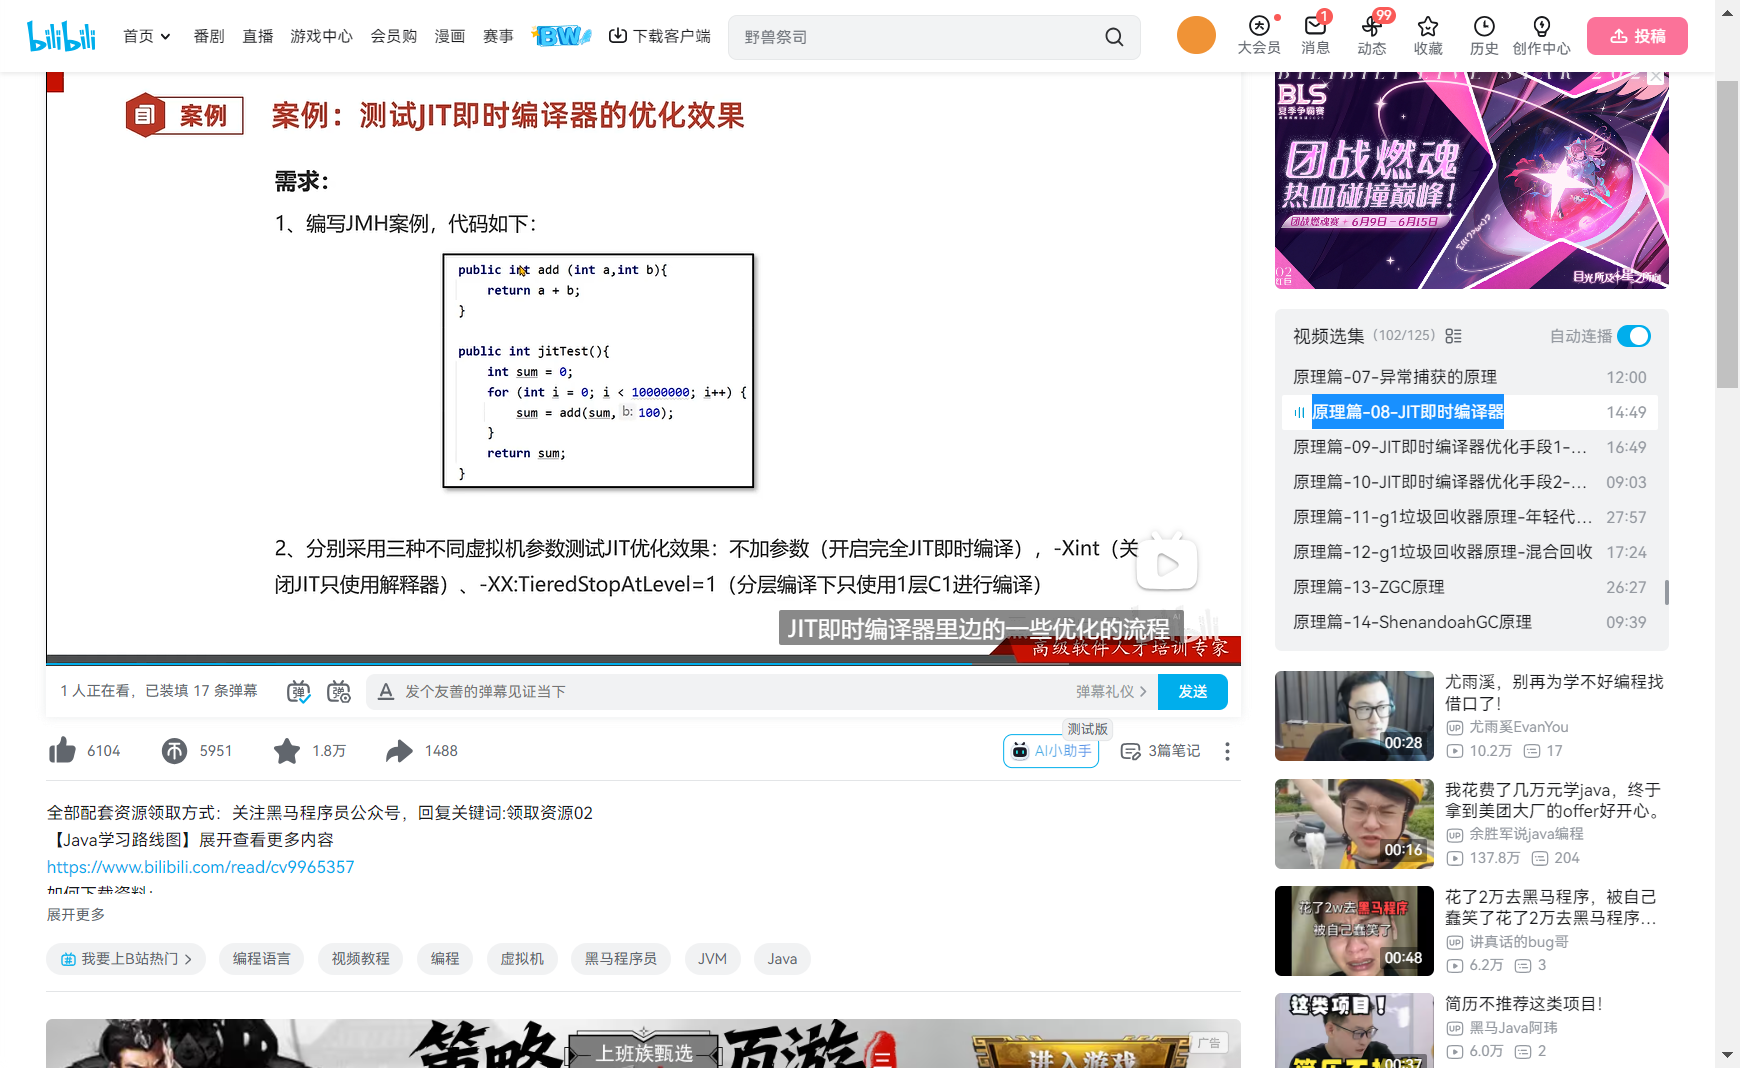Open 3篇笔记 notes panel
Screen dimensions: 1740x1068
coord(1160,751)
